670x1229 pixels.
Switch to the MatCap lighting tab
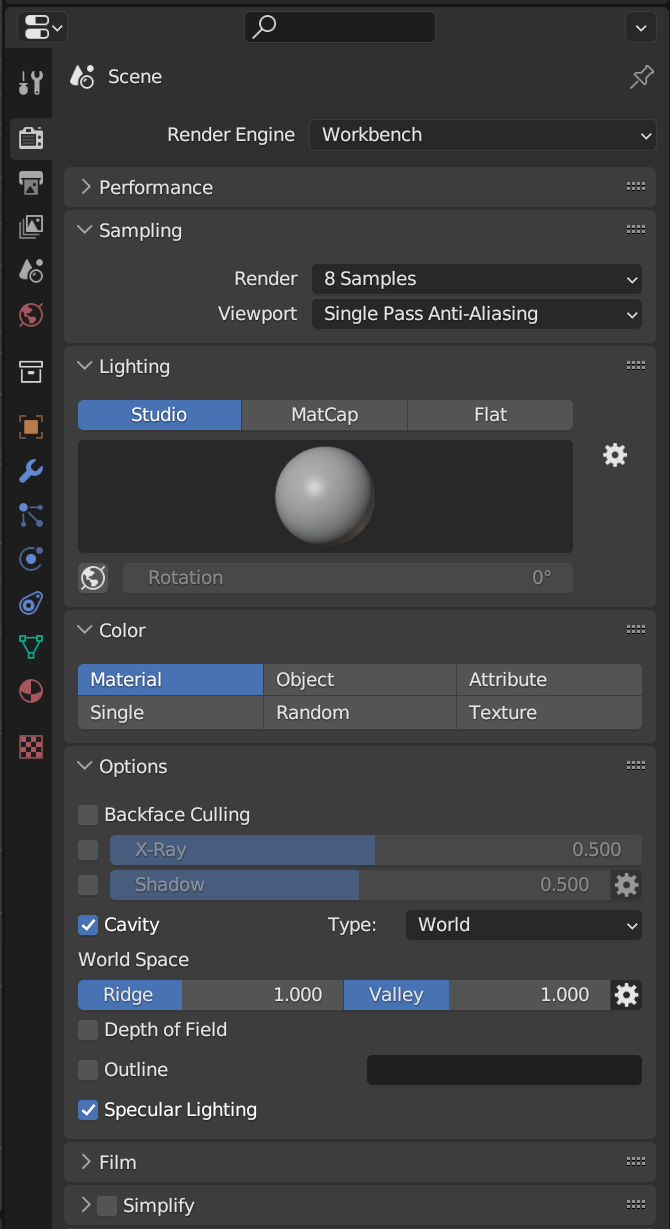[324, 415]
